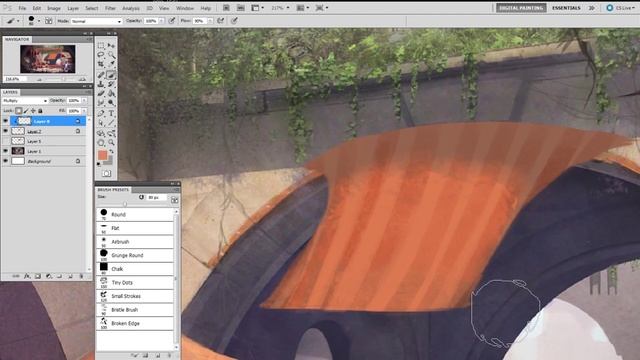Hide the Background layer
This screenshot has height=360, width=640.
[6, 161]
